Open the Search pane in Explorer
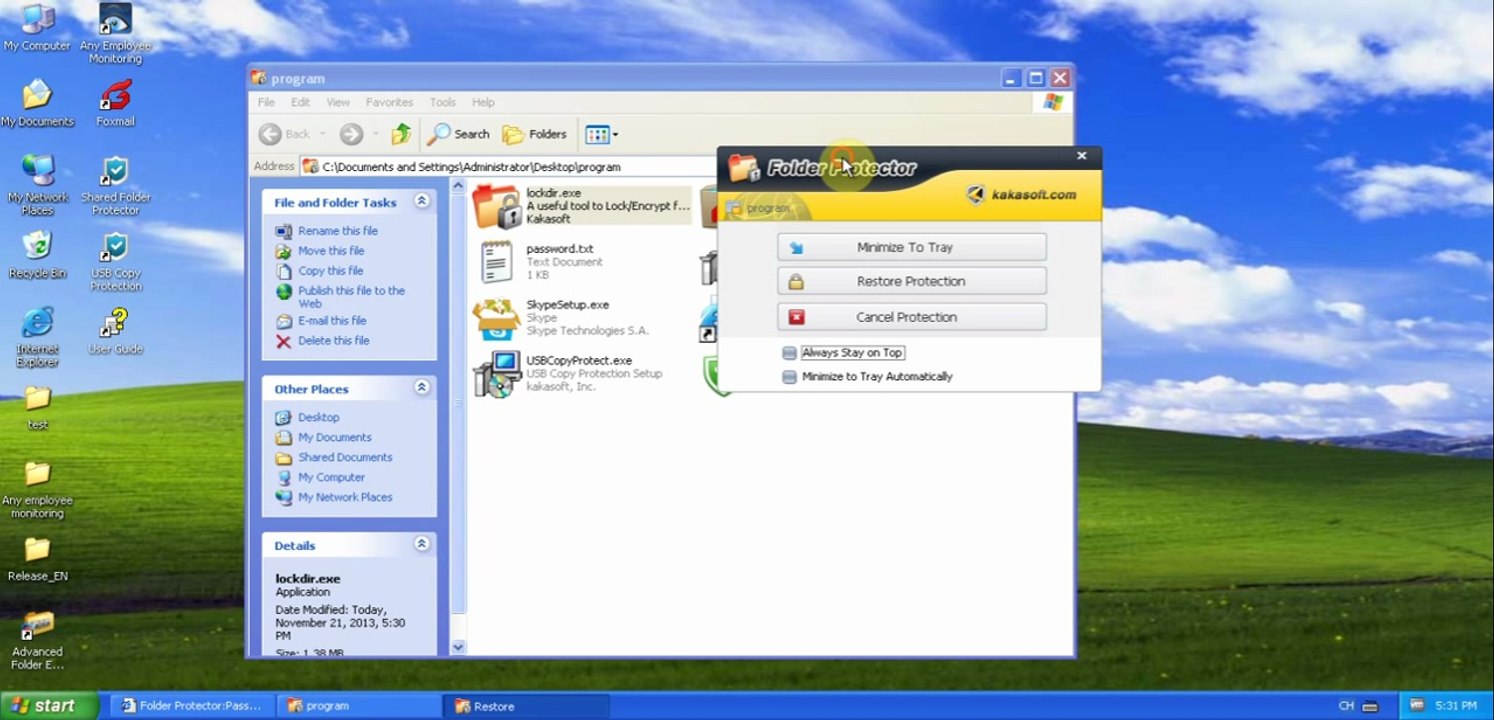 tap(459, 134)
